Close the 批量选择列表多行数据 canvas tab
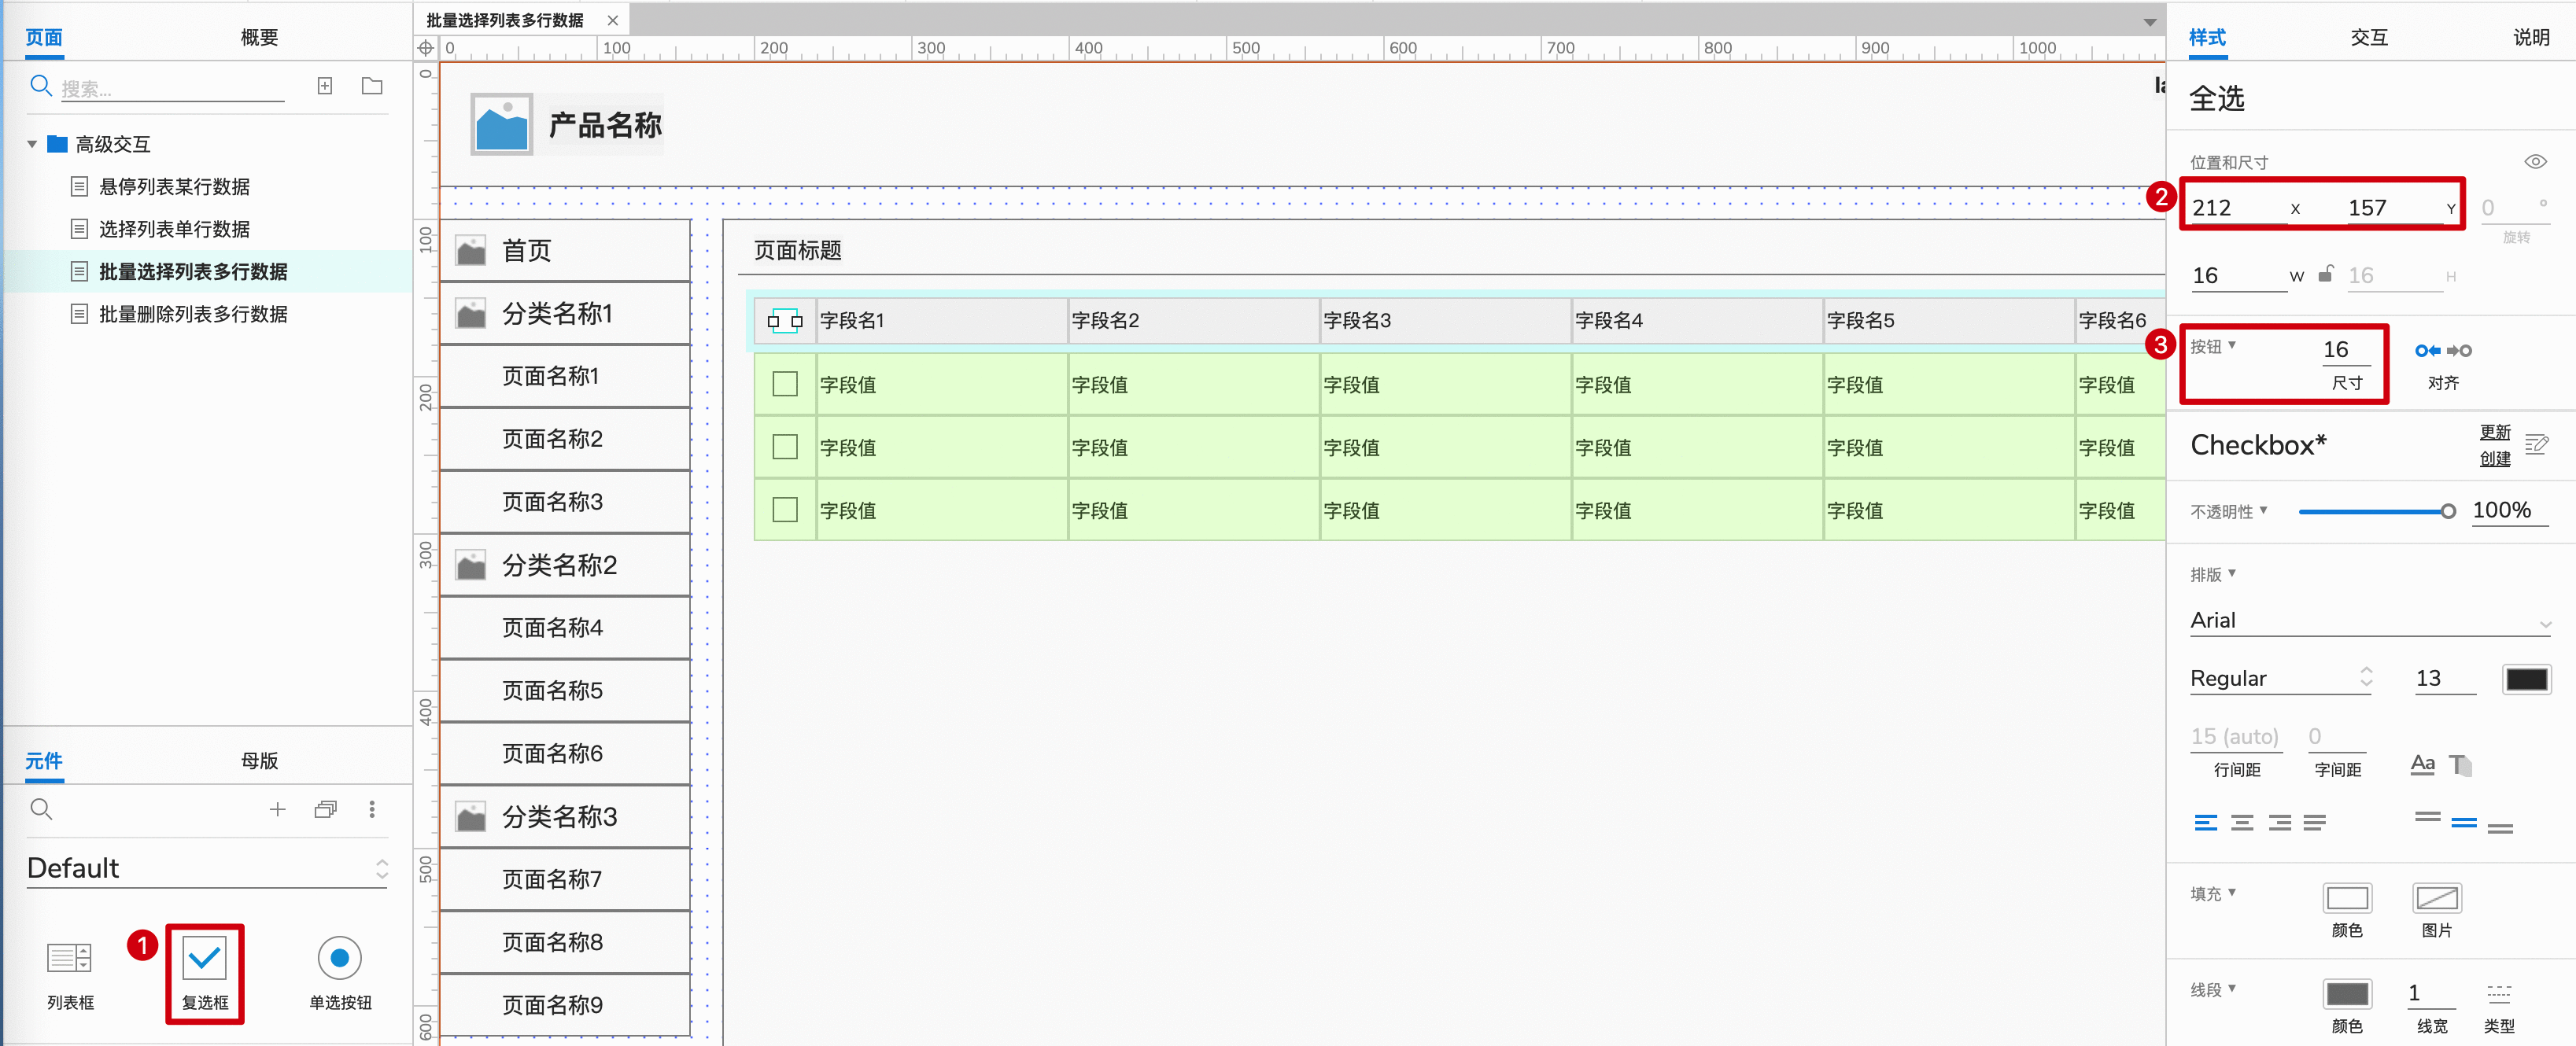Viewport: 2576px width, 1046px height. coord(612,20)
